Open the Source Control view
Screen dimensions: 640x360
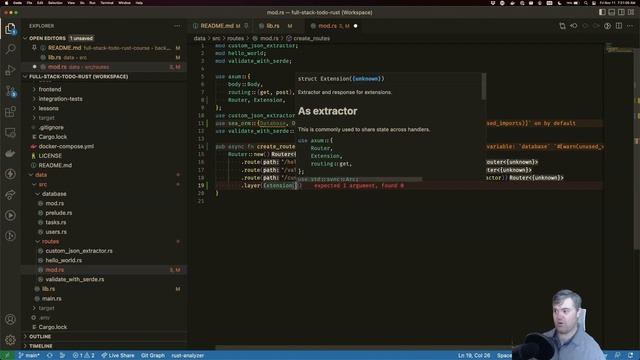(x=10, y=91)
